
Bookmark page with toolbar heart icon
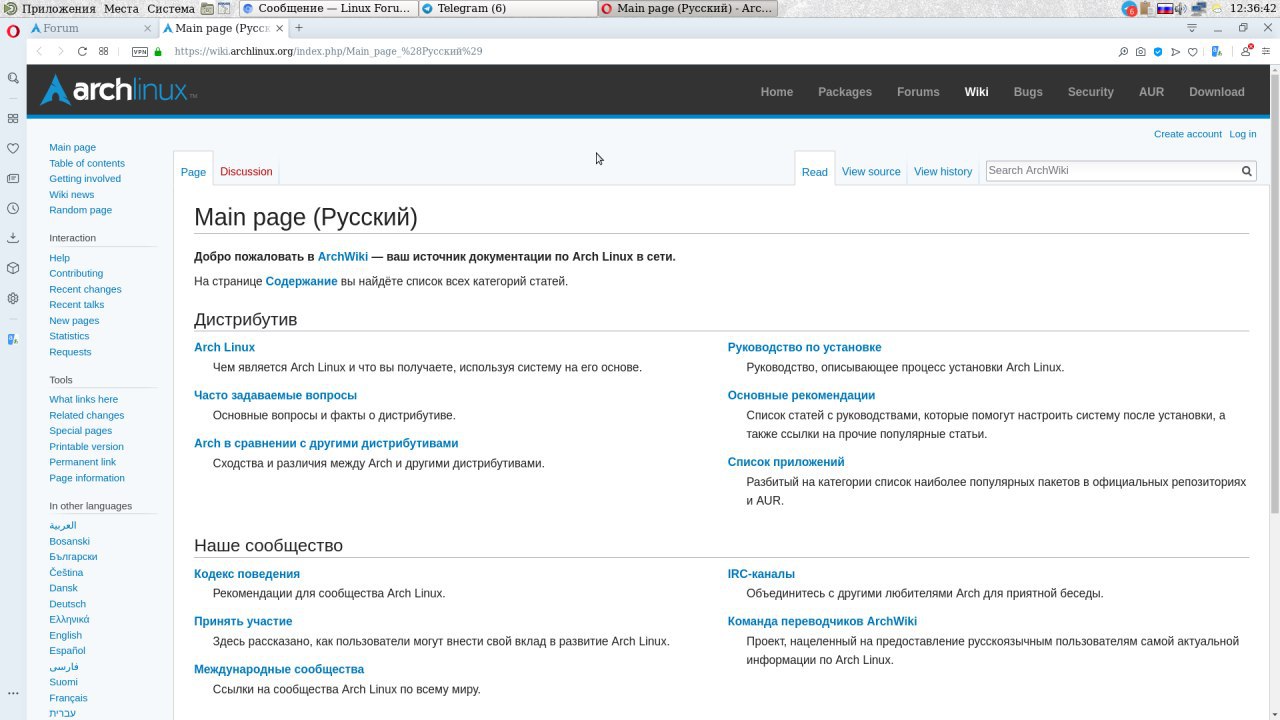pos(1193,52)
